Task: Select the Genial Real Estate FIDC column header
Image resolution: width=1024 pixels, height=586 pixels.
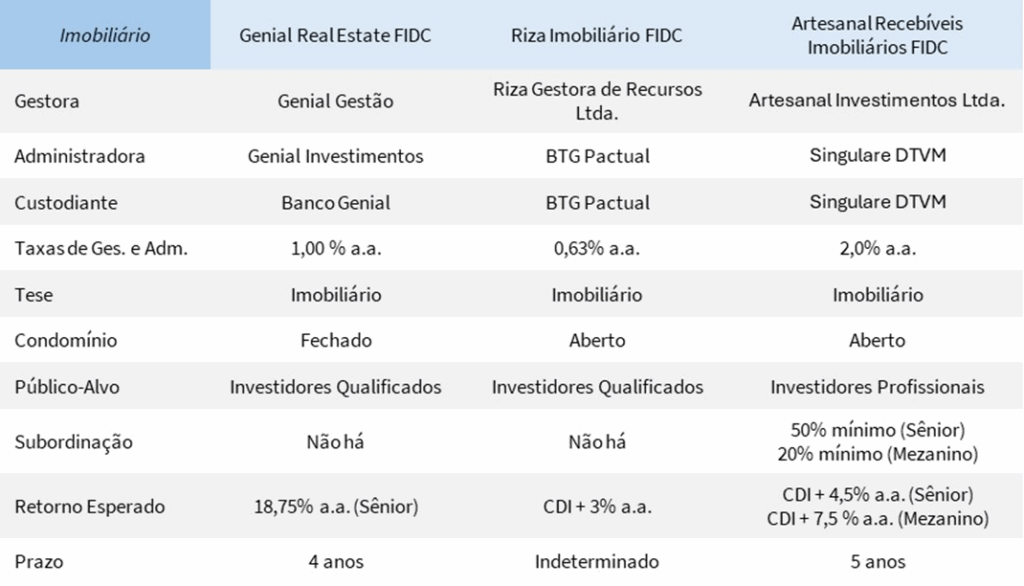Action: coord(335,35)
